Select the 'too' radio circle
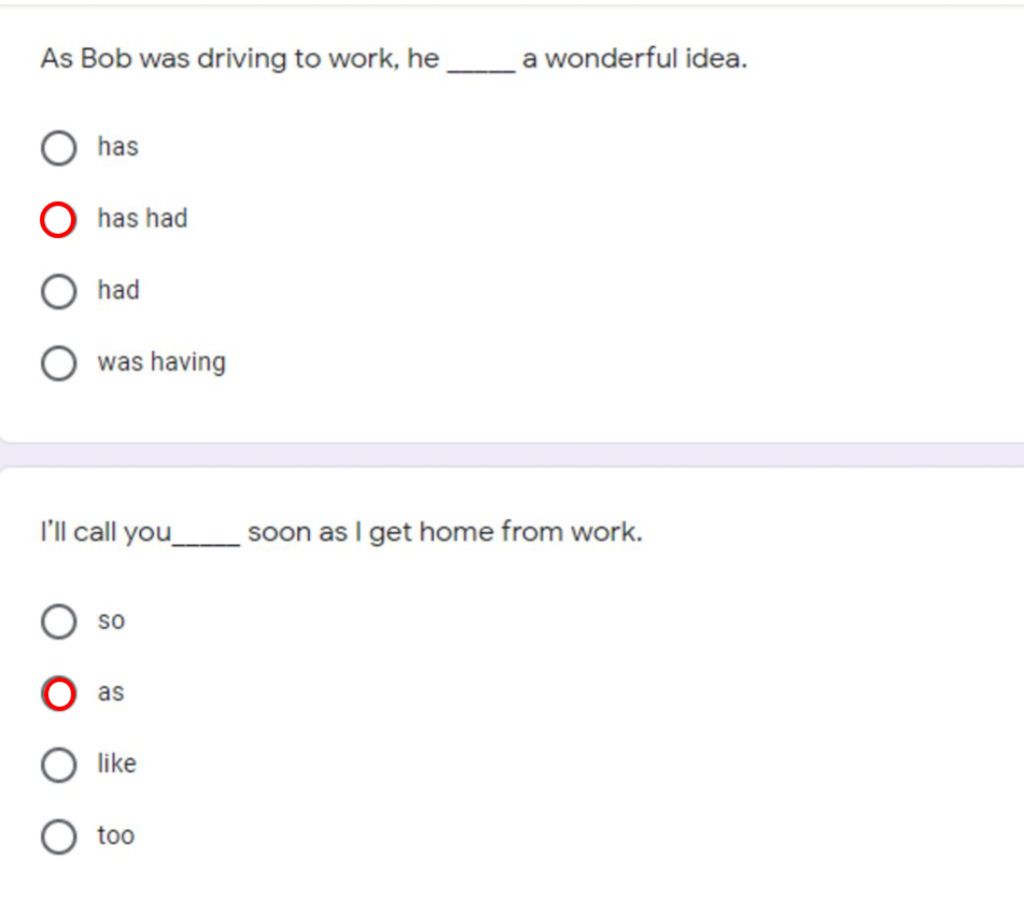 pyautogui.click(x=59, y=836)
